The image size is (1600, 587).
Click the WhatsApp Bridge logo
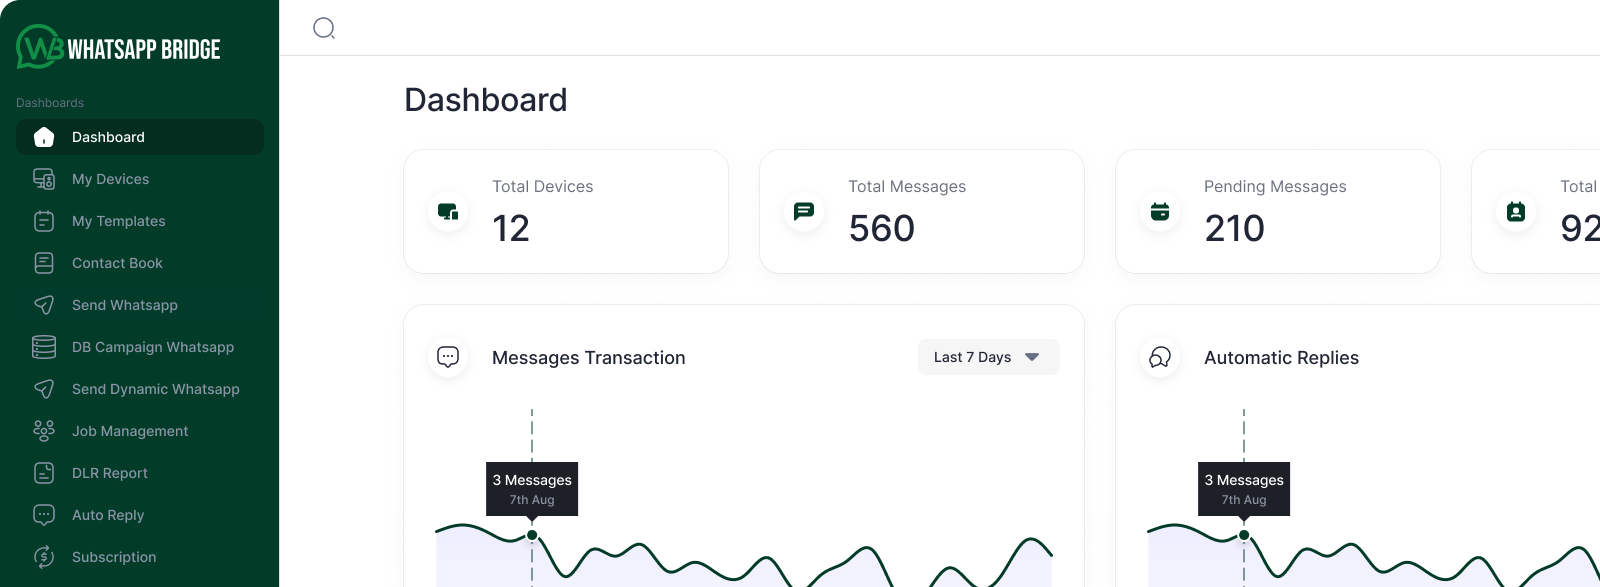point(118,47)
